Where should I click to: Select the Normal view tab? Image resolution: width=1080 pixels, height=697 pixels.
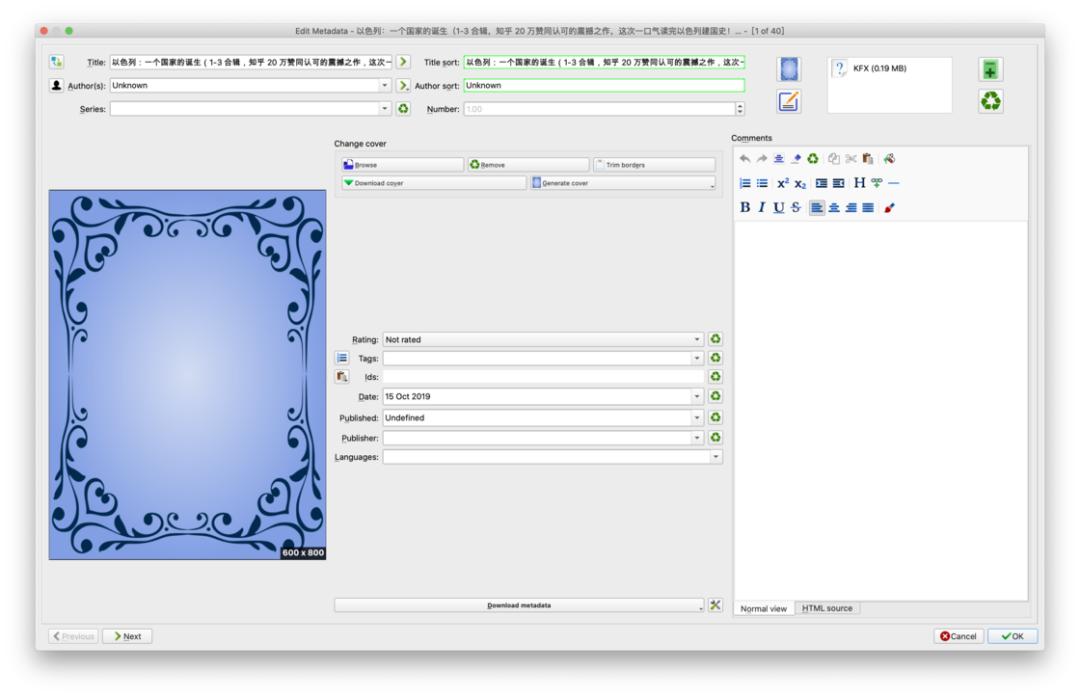764,608
